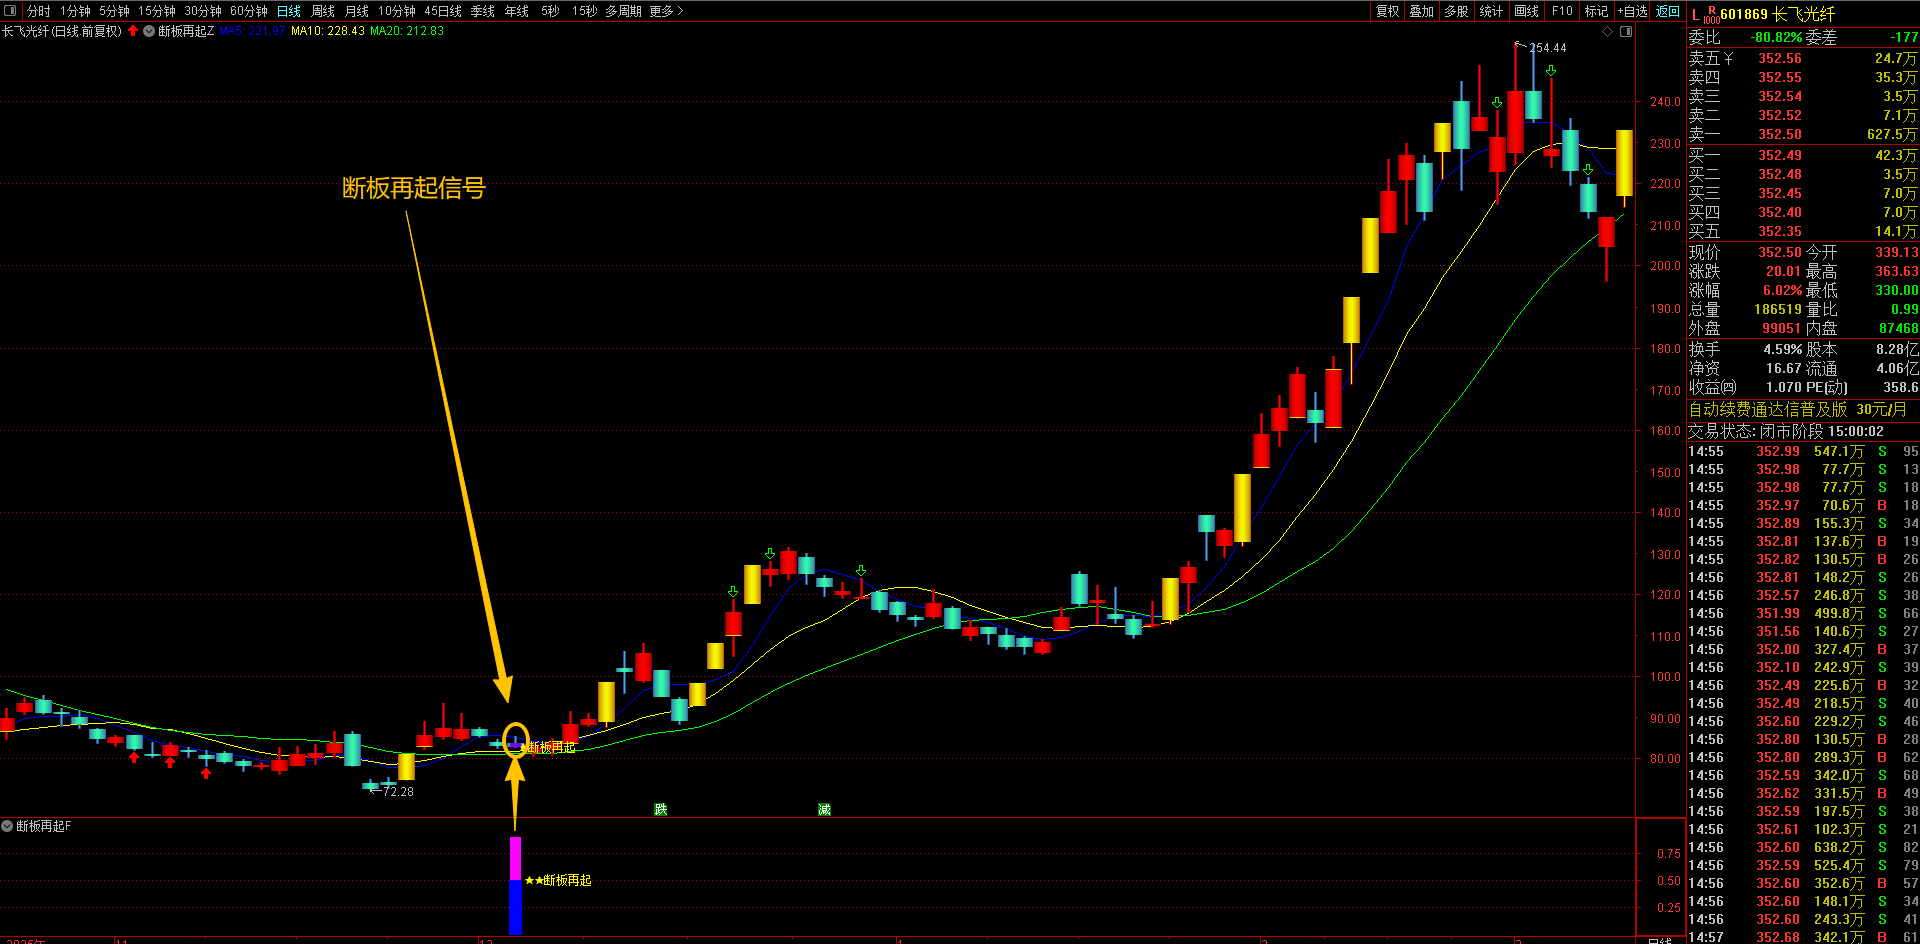
Task: Click the 减 marker on the time axis
Action: [x=824, y=809]
